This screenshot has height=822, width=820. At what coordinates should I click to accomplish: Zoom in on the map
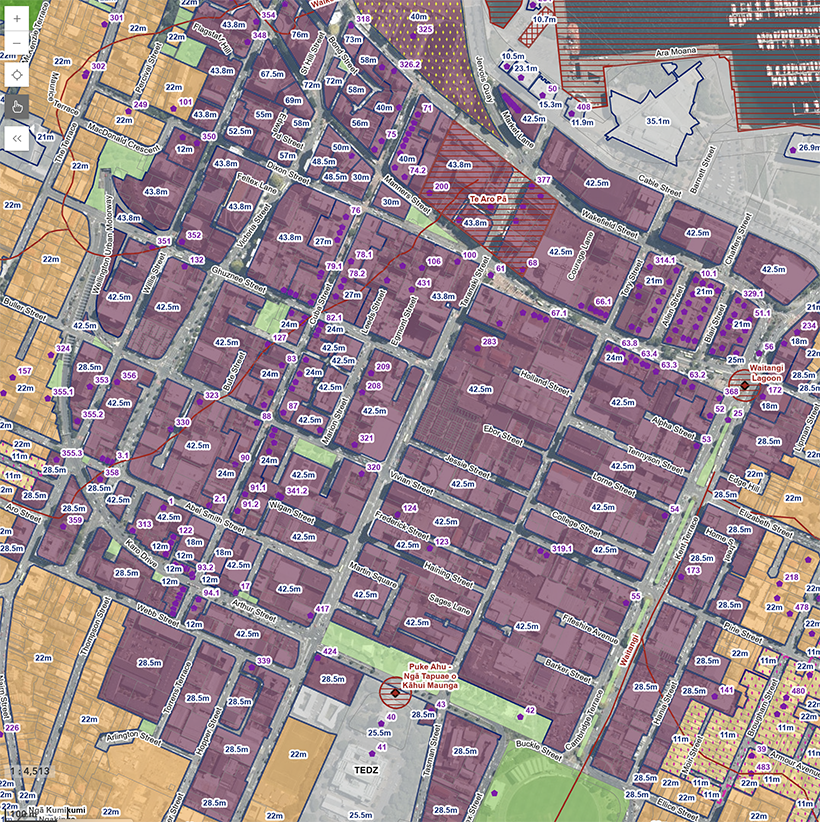point(17,18)
